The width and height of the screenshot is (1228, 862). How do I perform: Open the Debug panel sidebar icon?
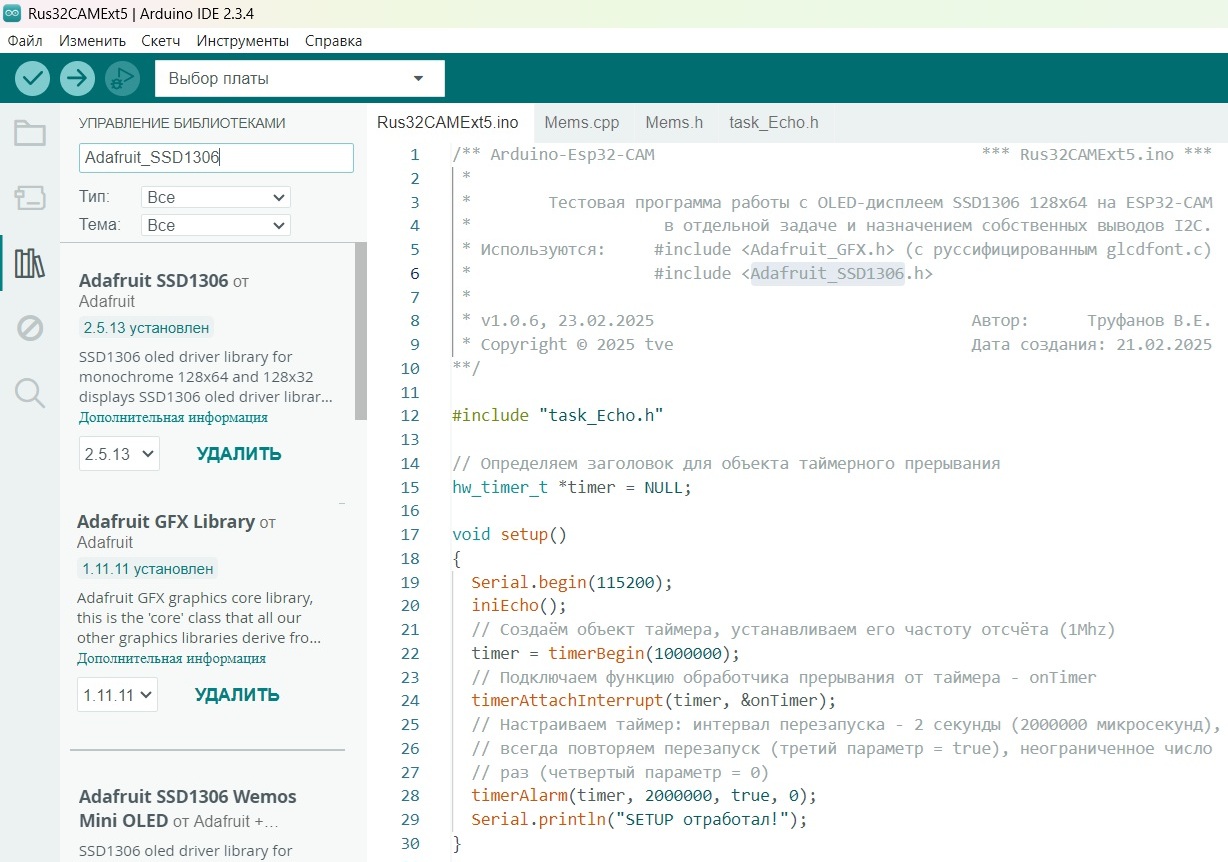coord(30,328)
